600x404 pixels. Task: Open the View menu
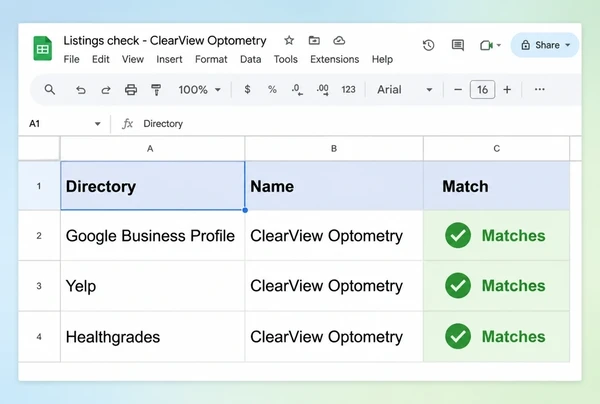133,59
